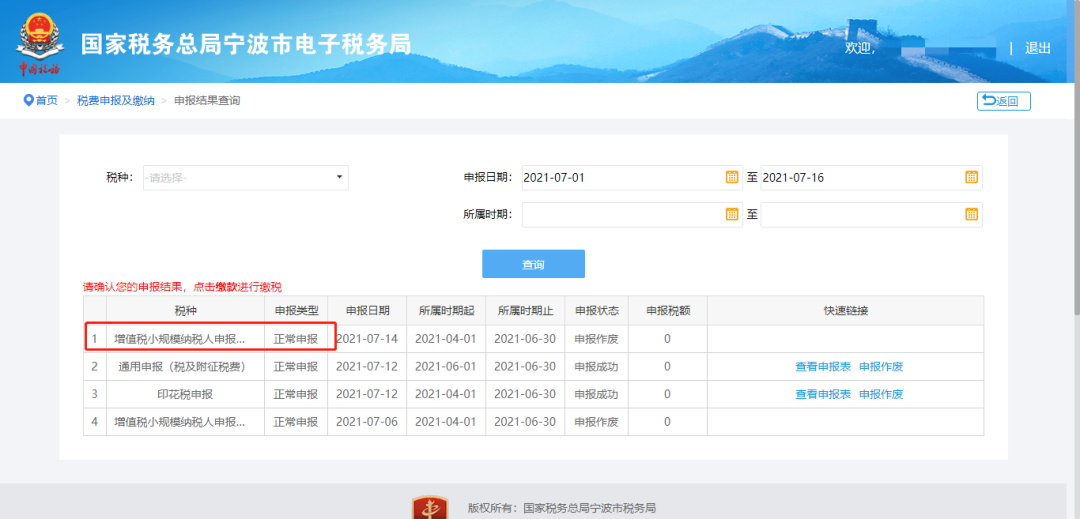Viewport: 1080px width, 519px height.
Task: Open calendar for 申报日期 end date
Action: pos(971,178)
